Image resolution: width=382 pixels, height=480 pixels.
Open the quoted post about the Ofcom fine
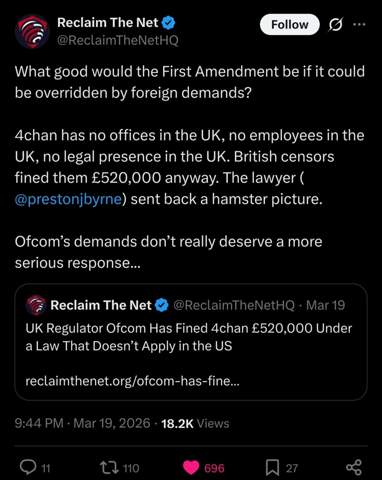(191, 342)
